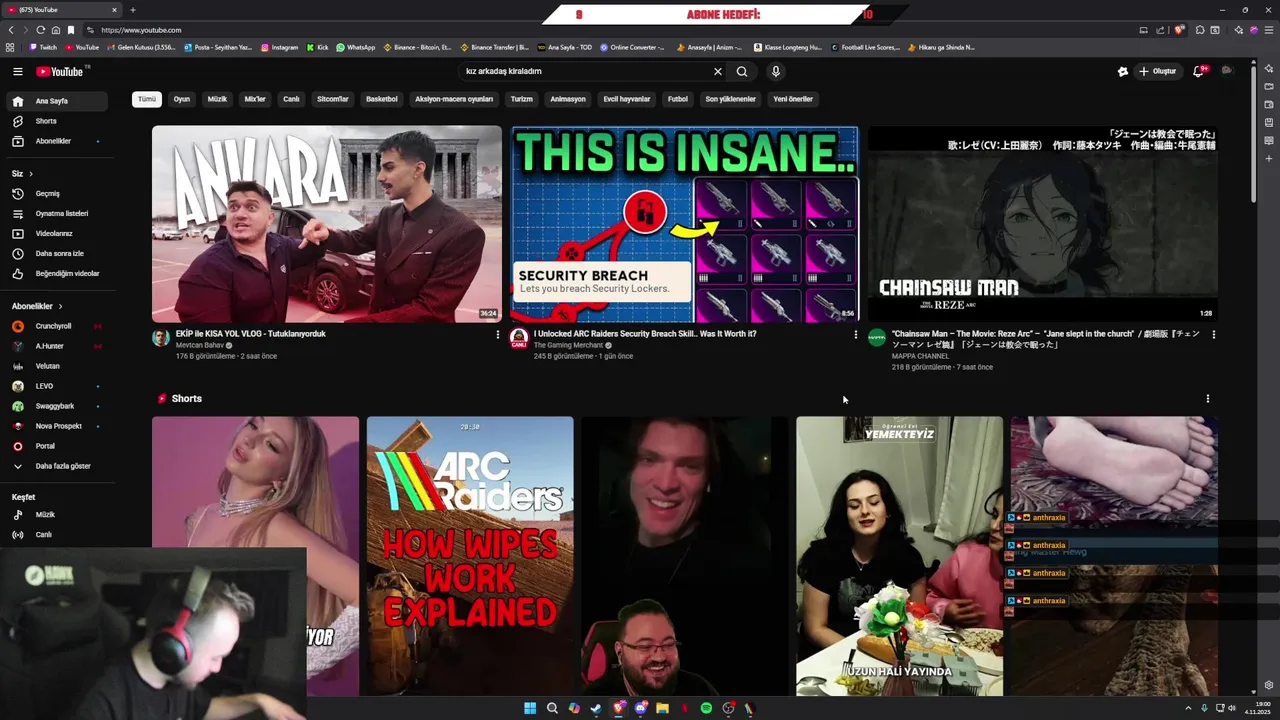Open Spotify from the taskbar

(x=706, y=708)
